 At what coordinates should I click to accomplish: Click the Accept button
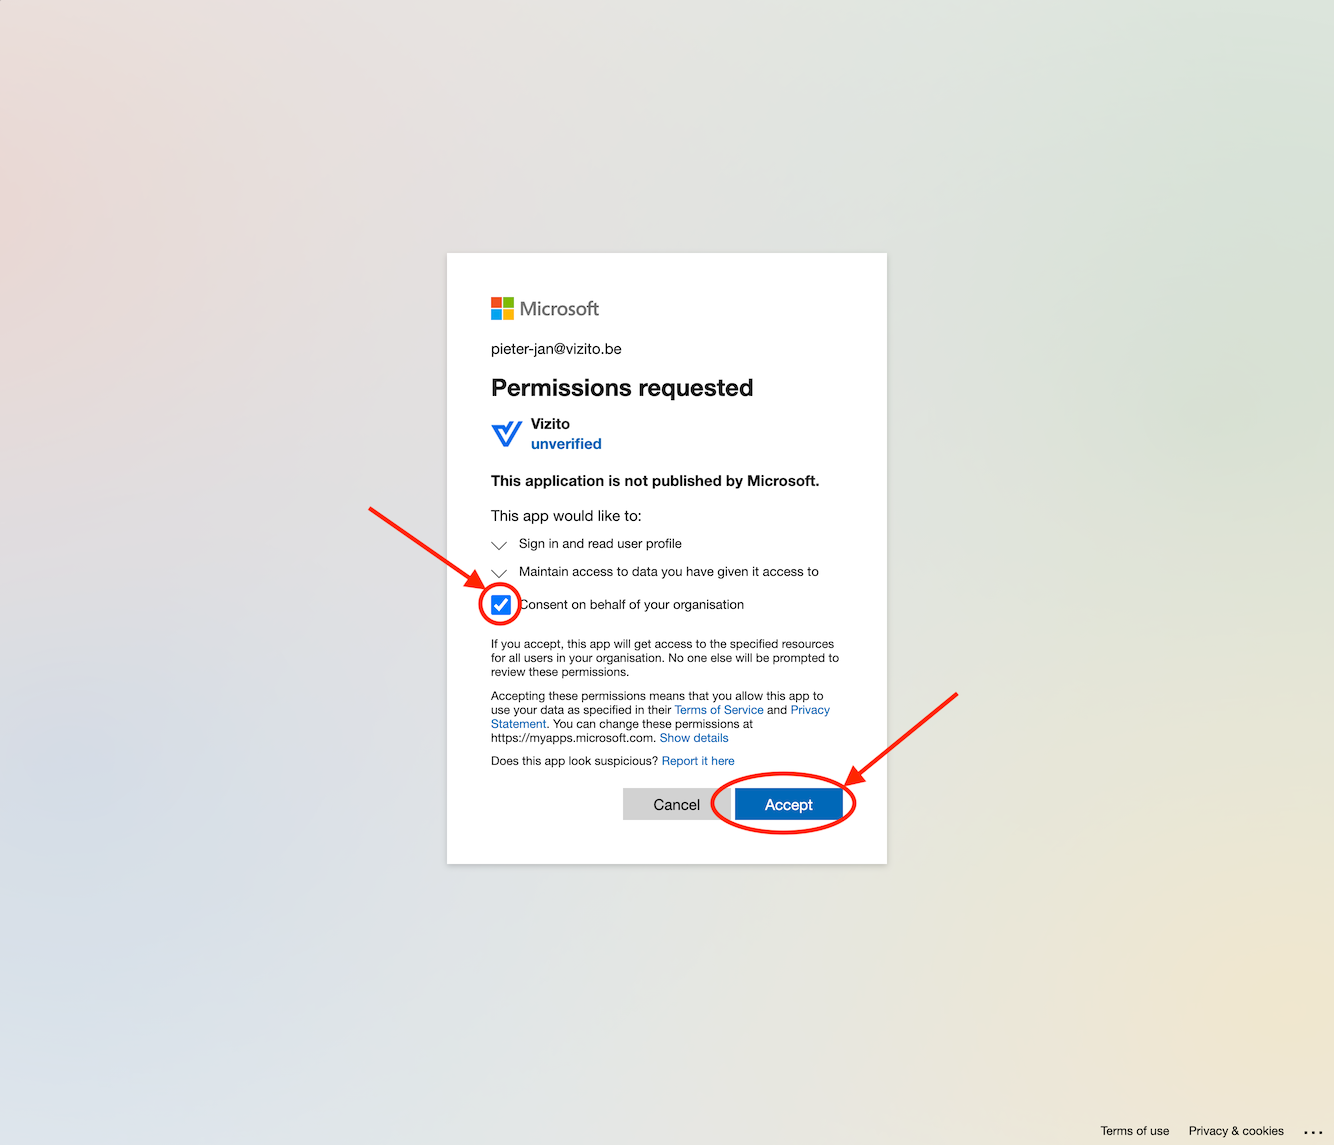pyautogui.click(x=789, y=804)
